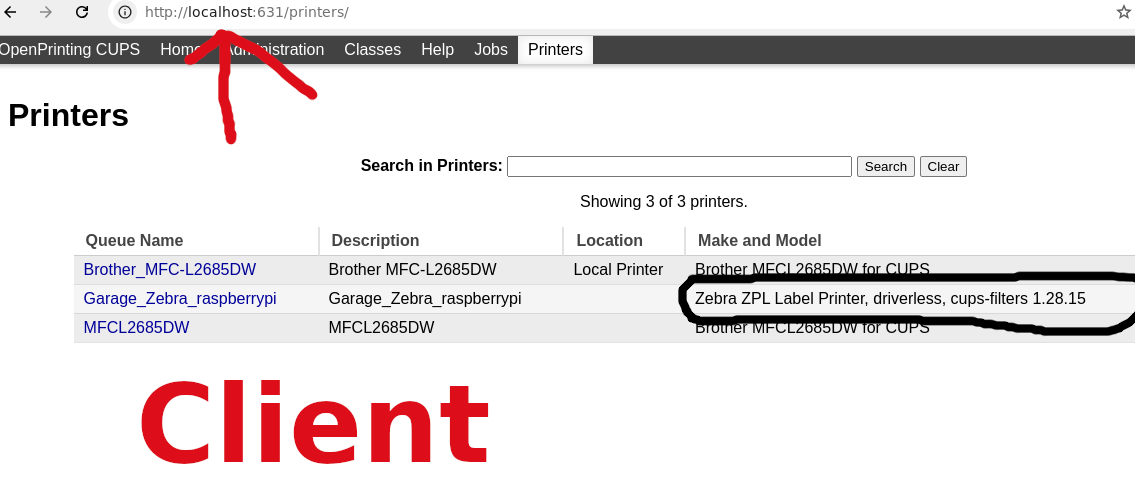Image resolution: width=1135 pixels, height=488 pixels.
Task: Open the Classes tab
Action: click(372, 50)
